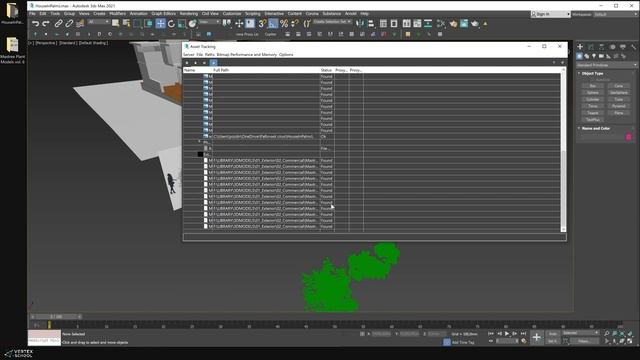
Task: Select the Shapes category icon
Action: 587,56
